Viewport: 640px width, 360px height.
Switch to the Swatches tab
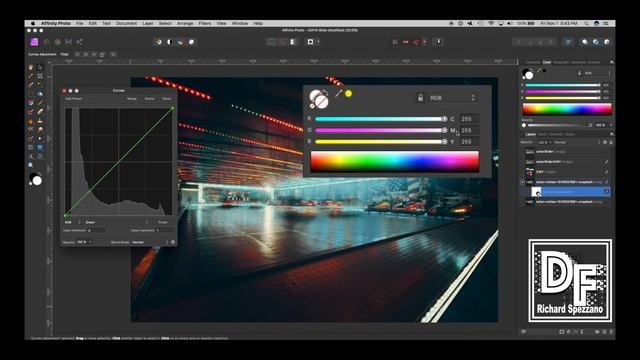pyautogui.click(x=578, y=62)
